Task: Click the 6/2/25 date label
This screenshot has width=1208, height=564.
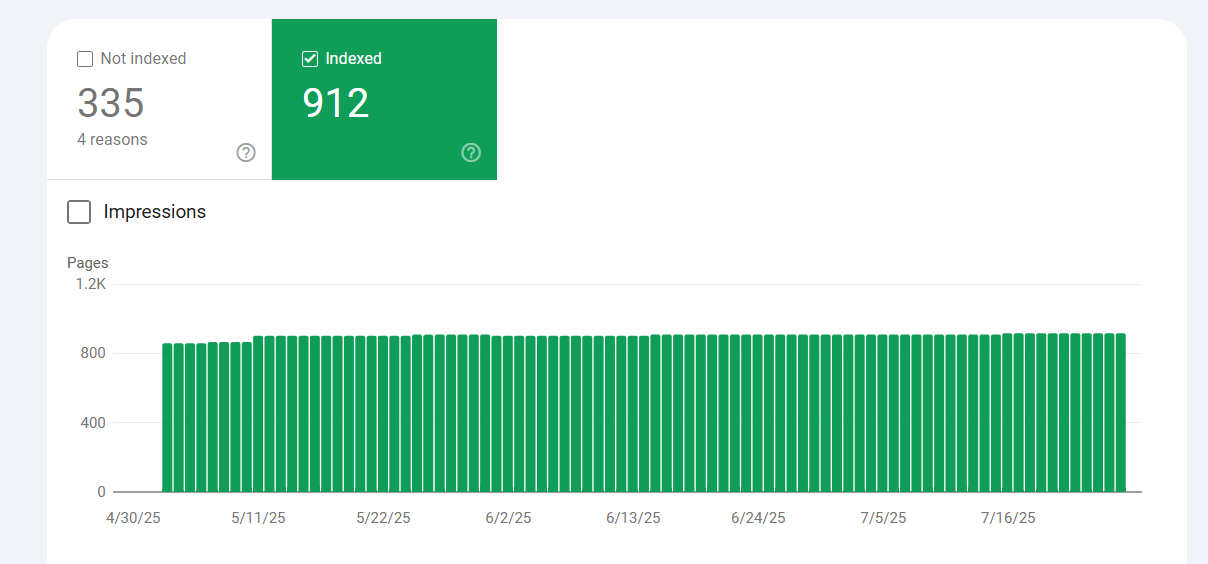Action: coord(508,518)
